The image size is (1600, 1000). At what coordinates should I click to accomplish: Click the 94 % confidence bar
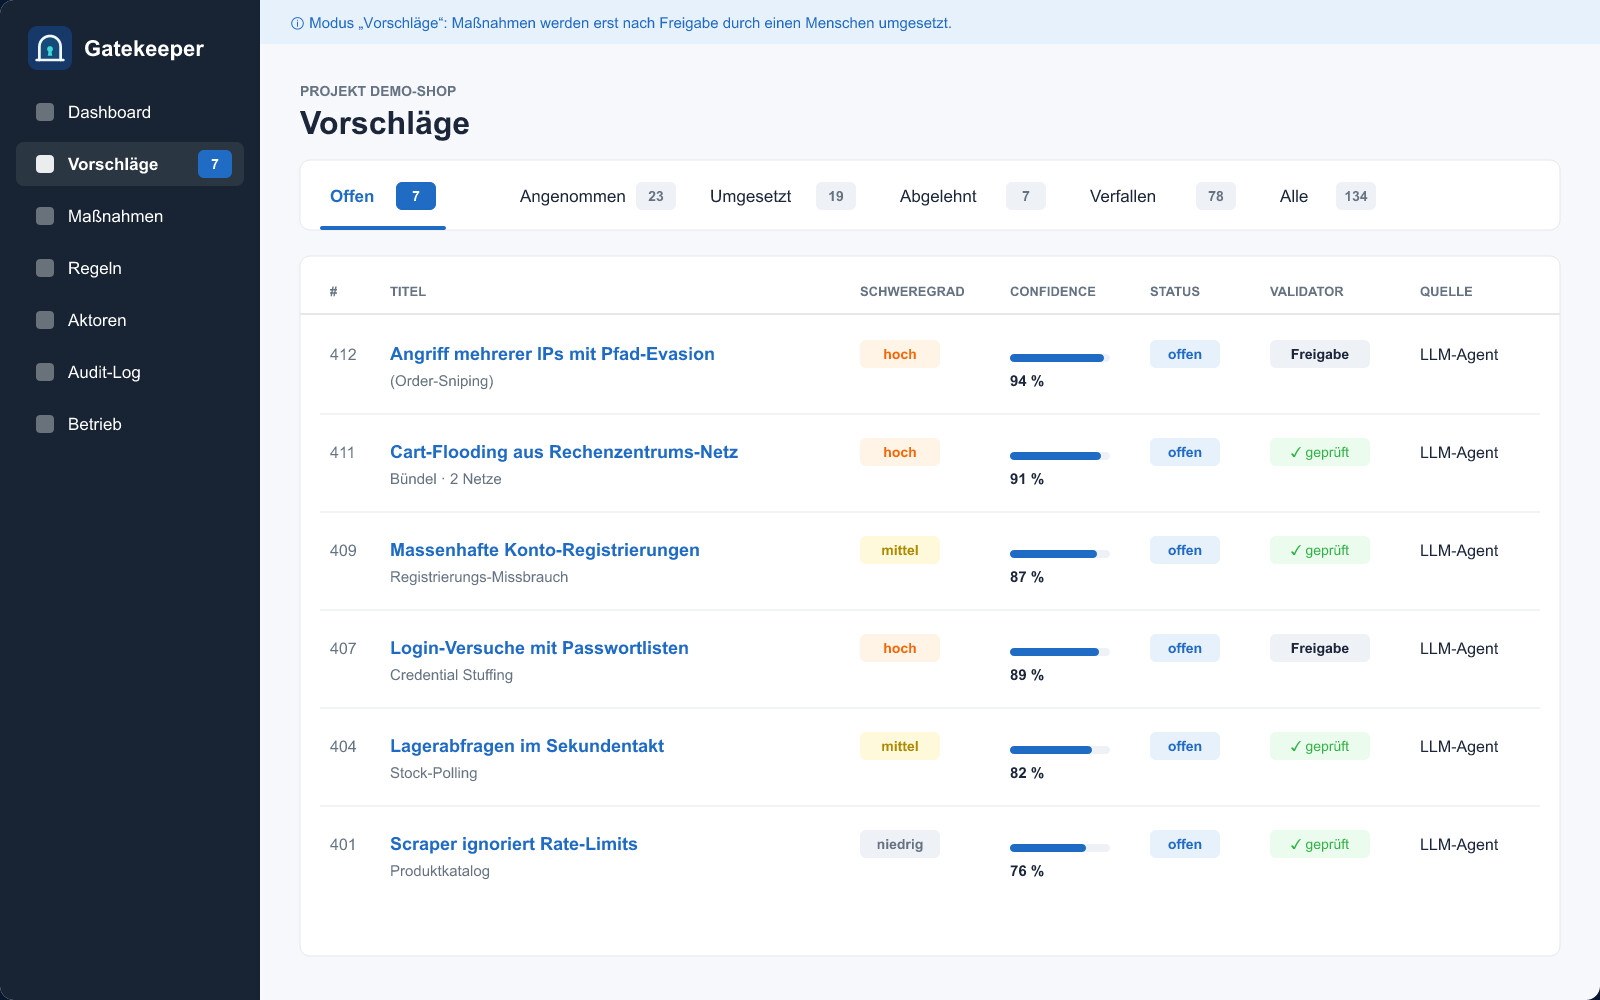pyautogui.click(x=1060, y=358)
